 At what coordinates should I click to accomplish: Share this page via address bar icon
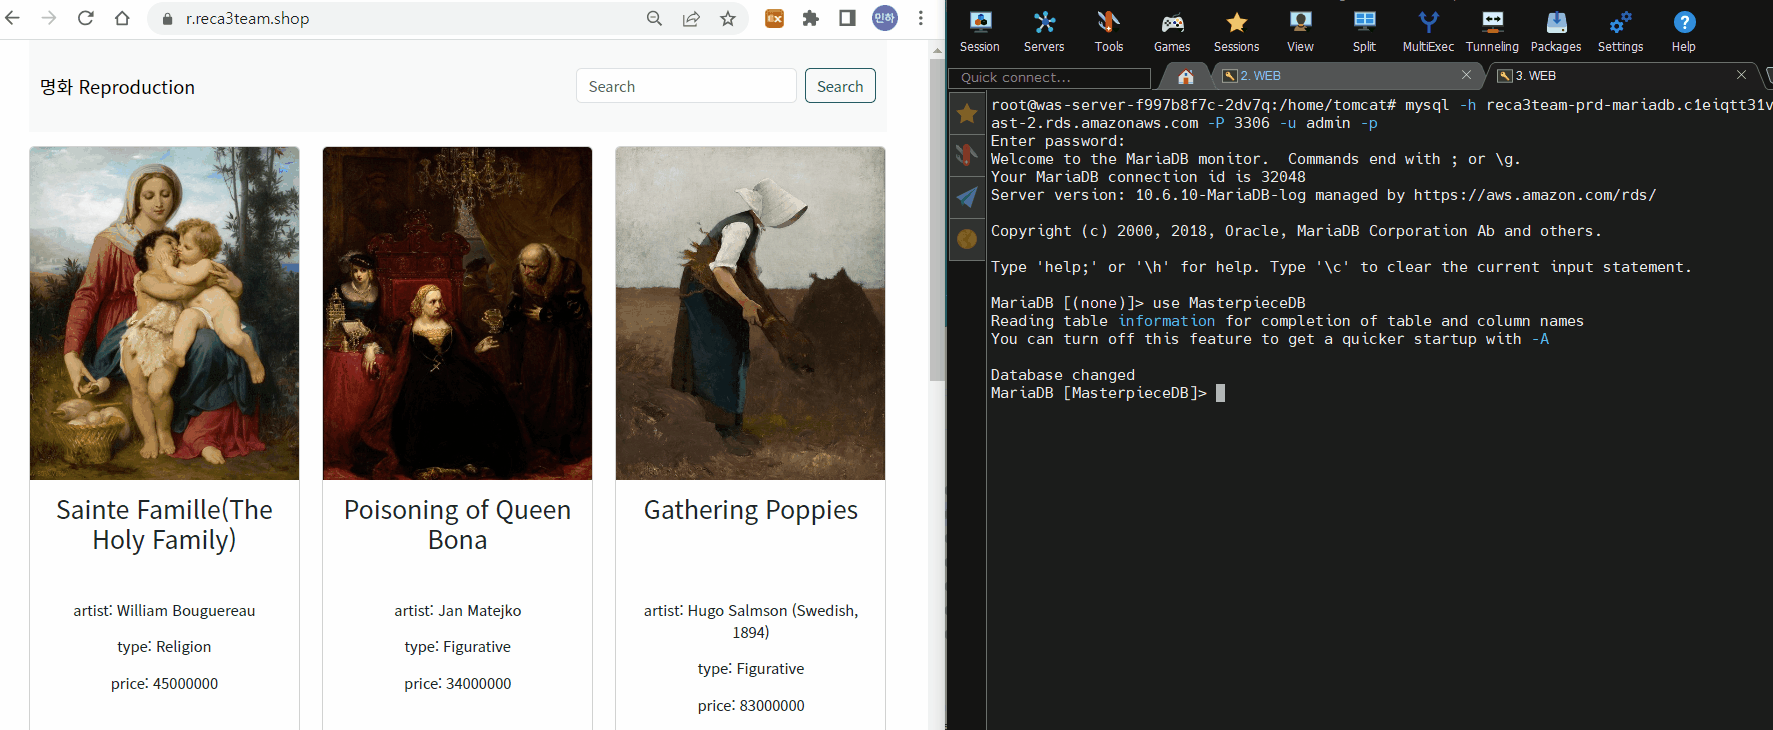click(691, 18)
